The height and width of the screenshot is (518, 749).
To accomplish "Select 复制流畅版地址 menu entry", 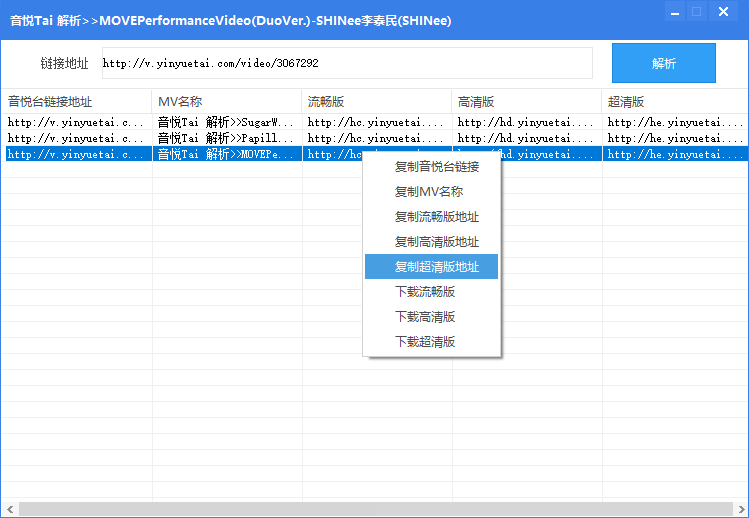I will [x=436, y=217].
